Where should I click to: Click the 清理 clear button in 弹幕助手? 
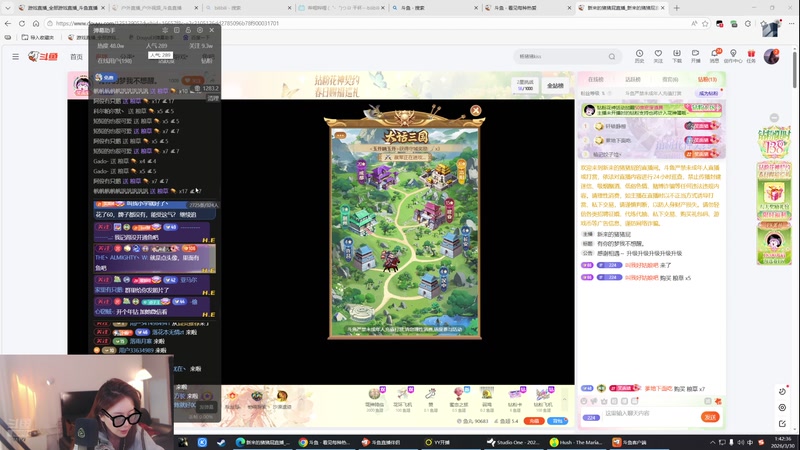[213, 98]
